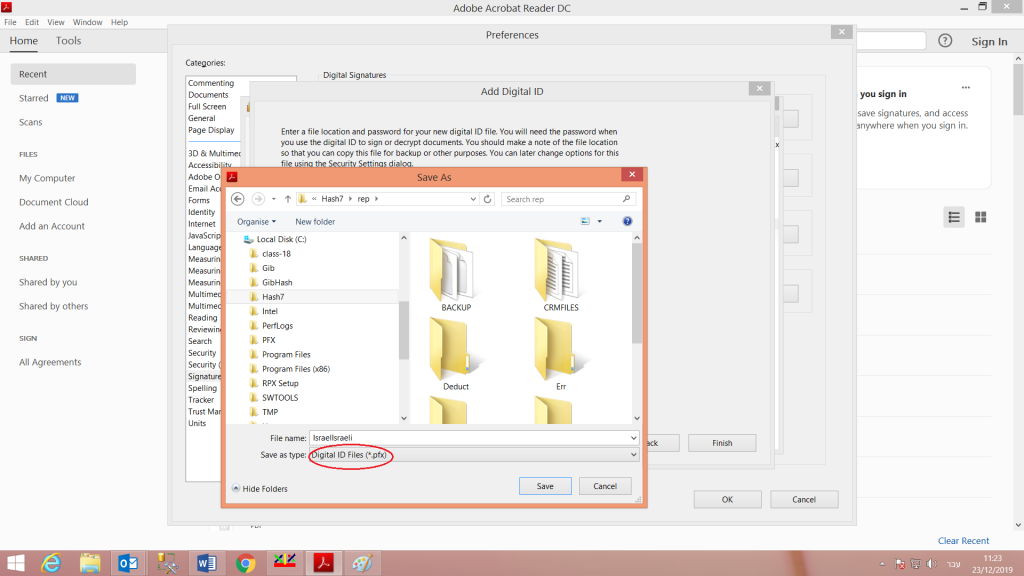Click Sign In at top right
The height and width of the screenshot is (576, 1024).
click(x=989, y=41)
